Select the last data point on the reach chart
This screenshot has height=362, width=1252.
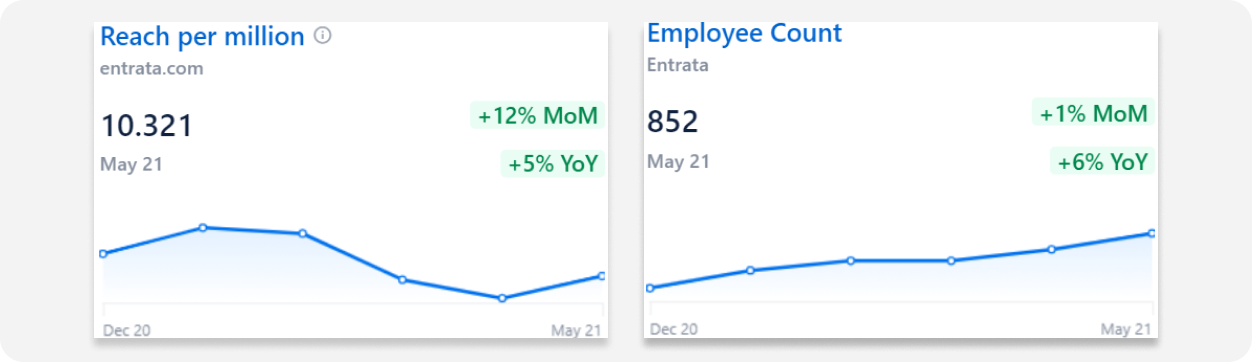tap(602, 276)
